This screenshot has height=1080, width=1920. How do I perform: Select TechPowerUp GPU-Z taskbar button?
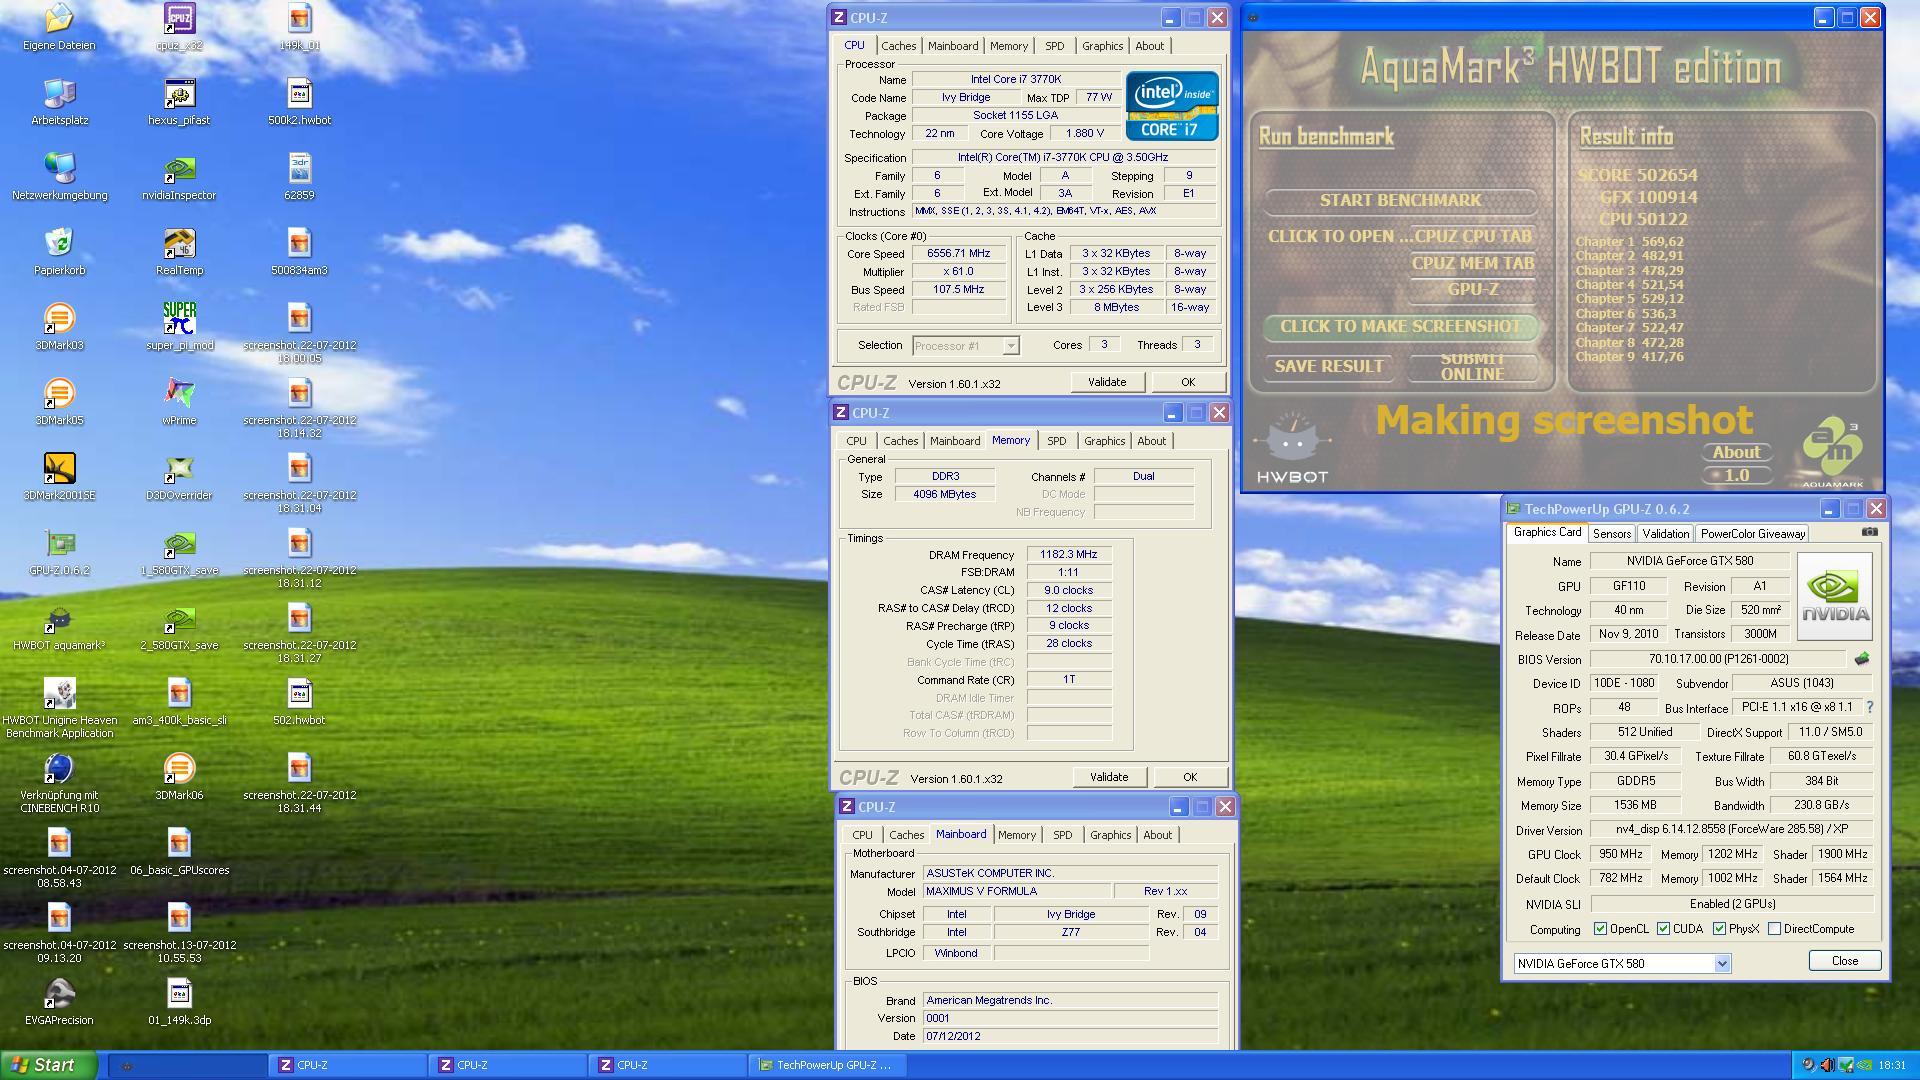click(828, 1065)
